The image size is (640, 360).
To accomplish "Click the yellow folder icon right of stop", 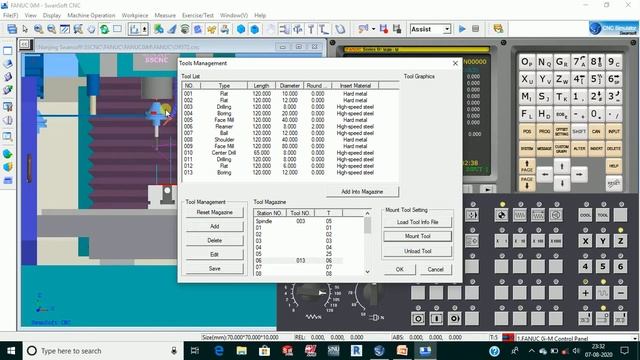I will point(498,29).
